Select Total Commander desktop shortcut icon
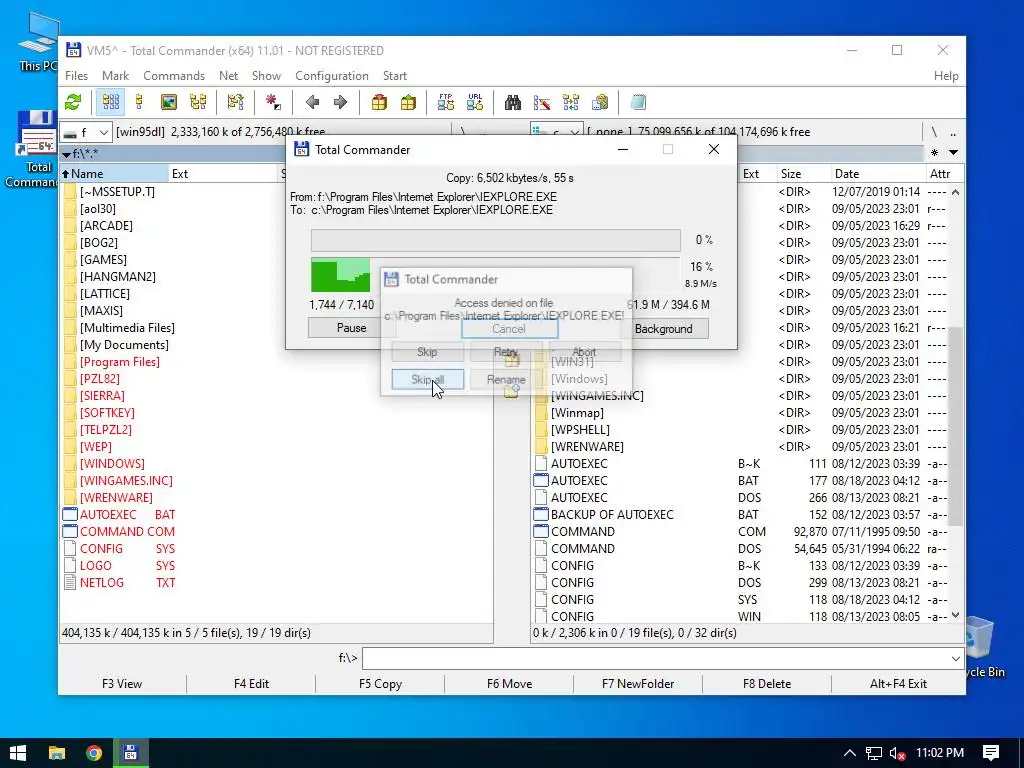1024x768 pixels. pyautogui.click(x=37, y=149)
